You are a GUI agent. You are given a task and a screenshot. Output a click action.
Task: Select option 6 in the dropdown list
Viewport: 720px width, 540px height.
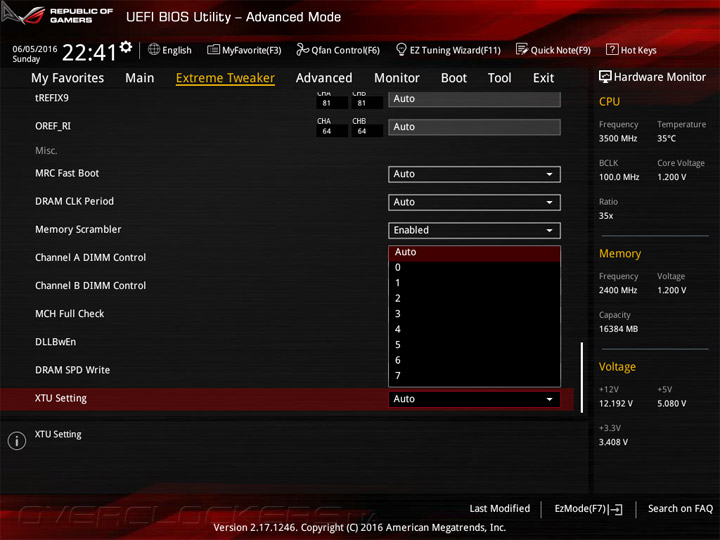474,360
